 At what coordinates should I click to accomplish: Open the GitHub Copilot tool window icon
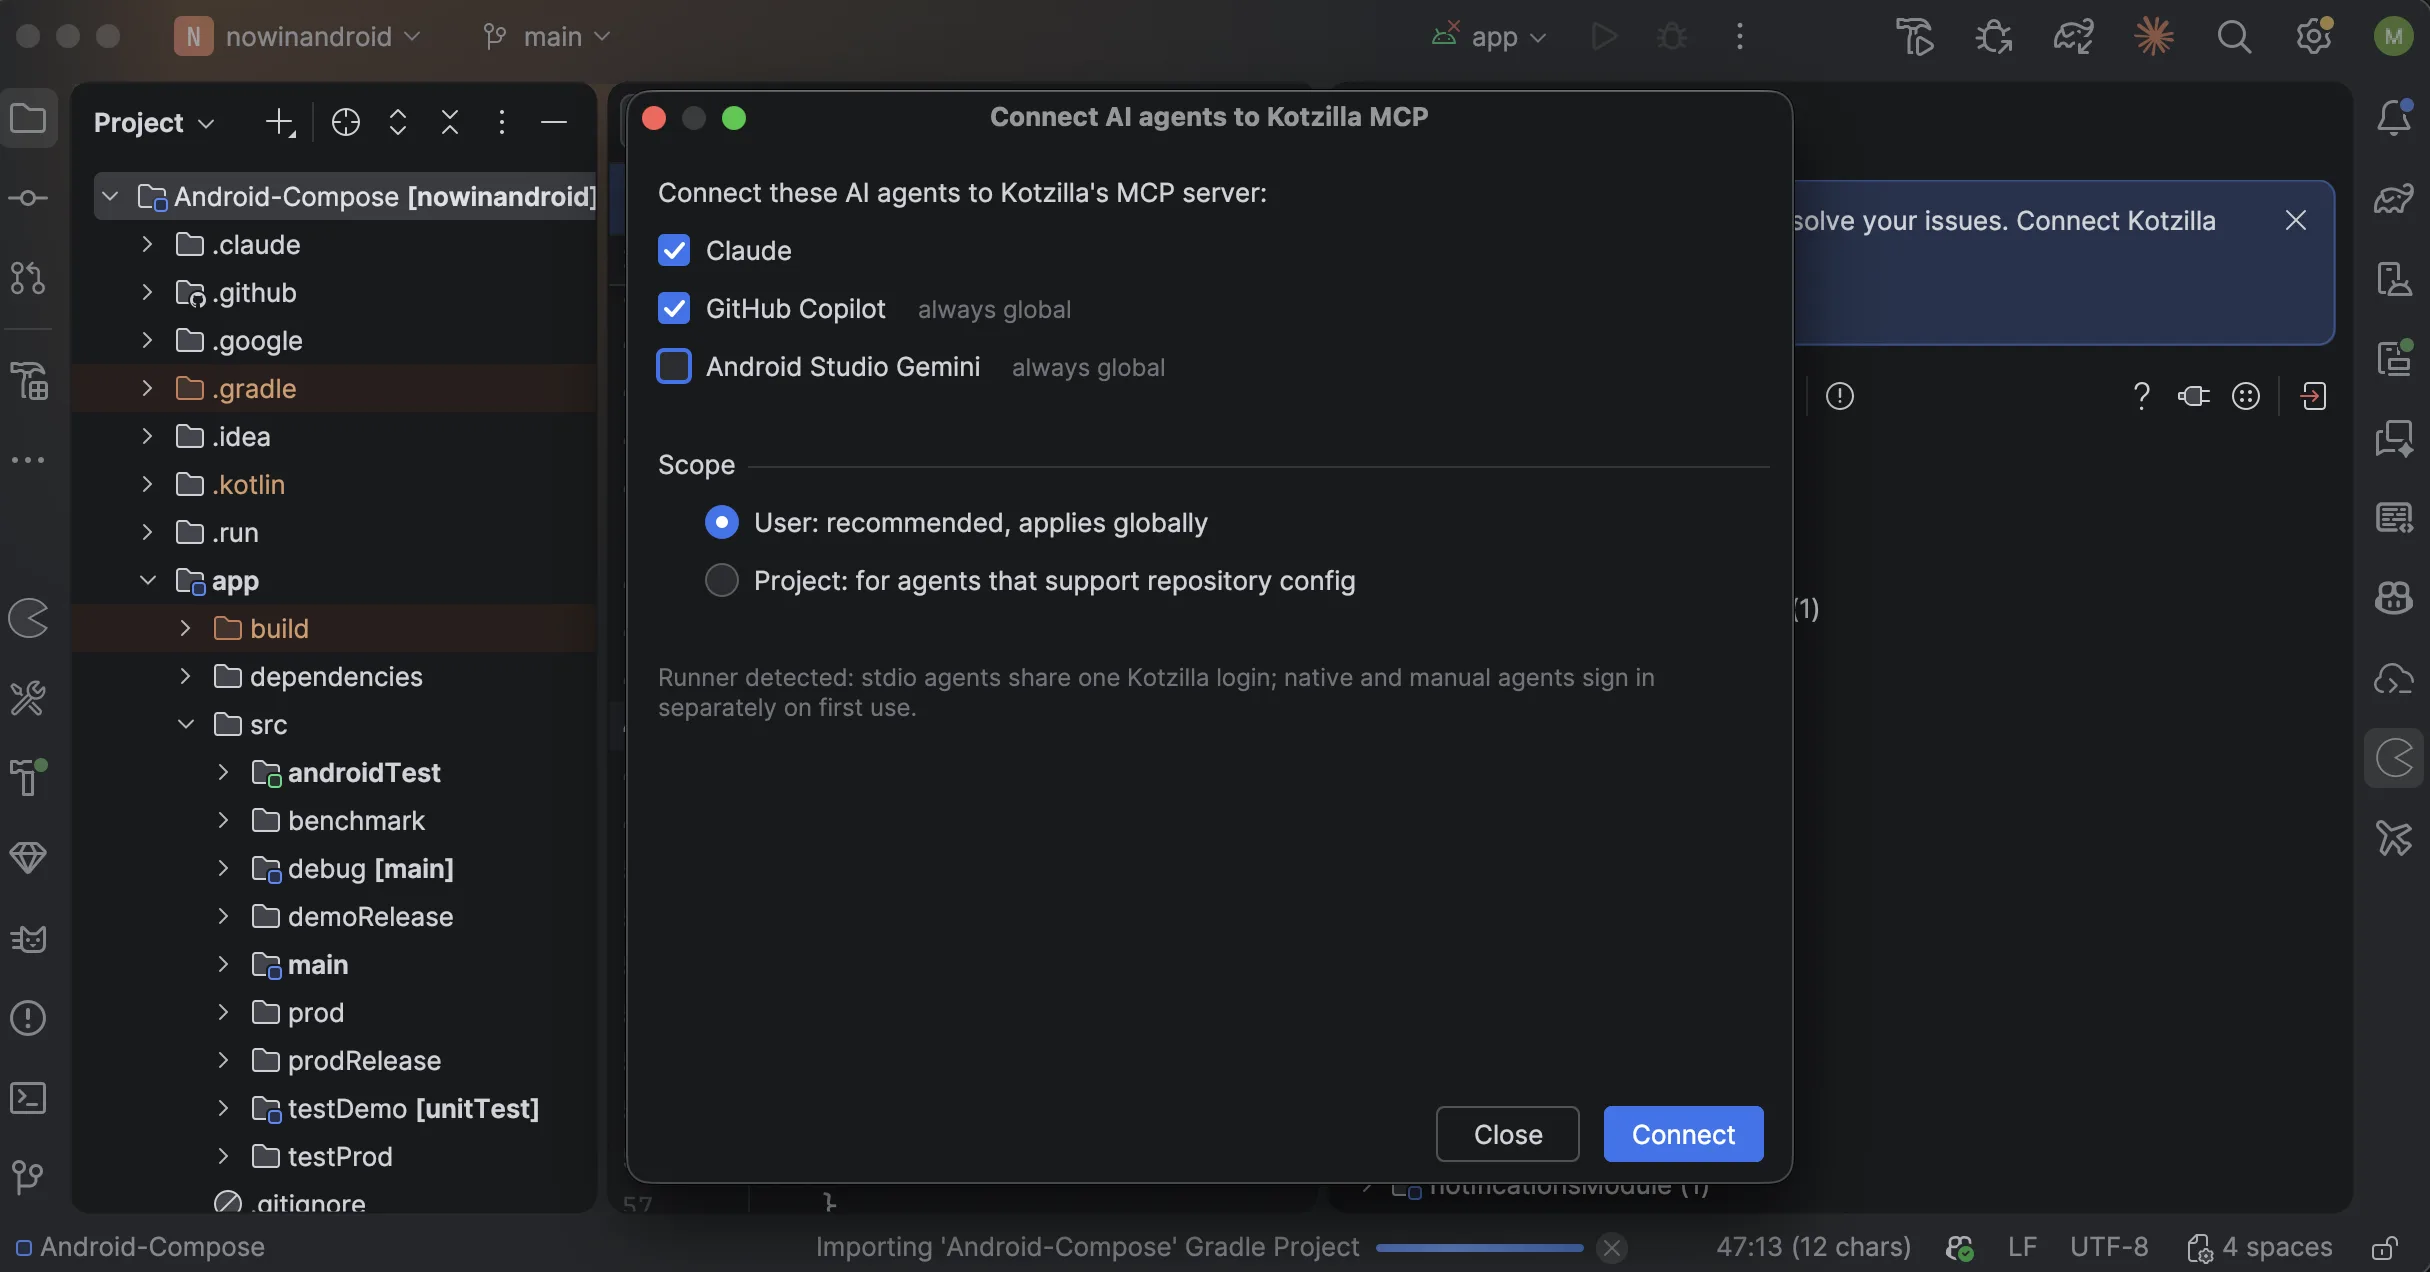click(x=2394, y=598)
